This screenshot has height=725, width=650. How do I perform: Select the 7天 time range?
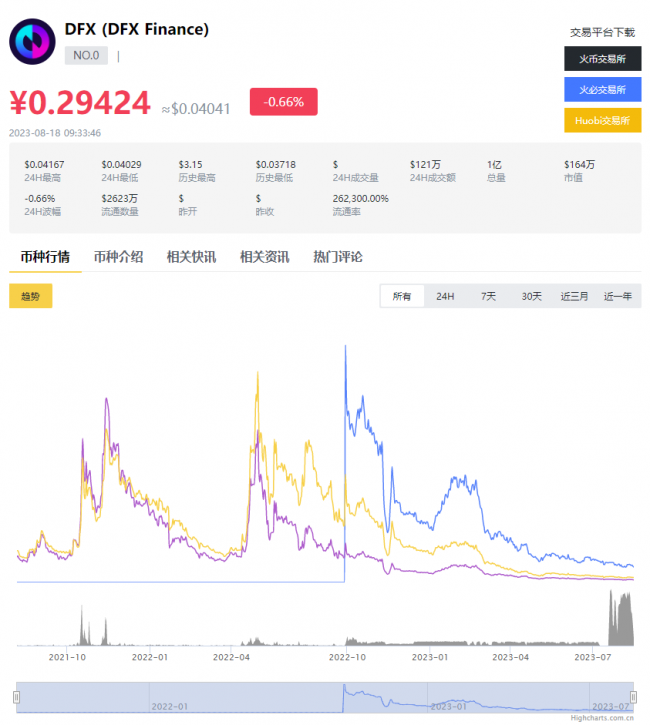(x=488, y=296)
